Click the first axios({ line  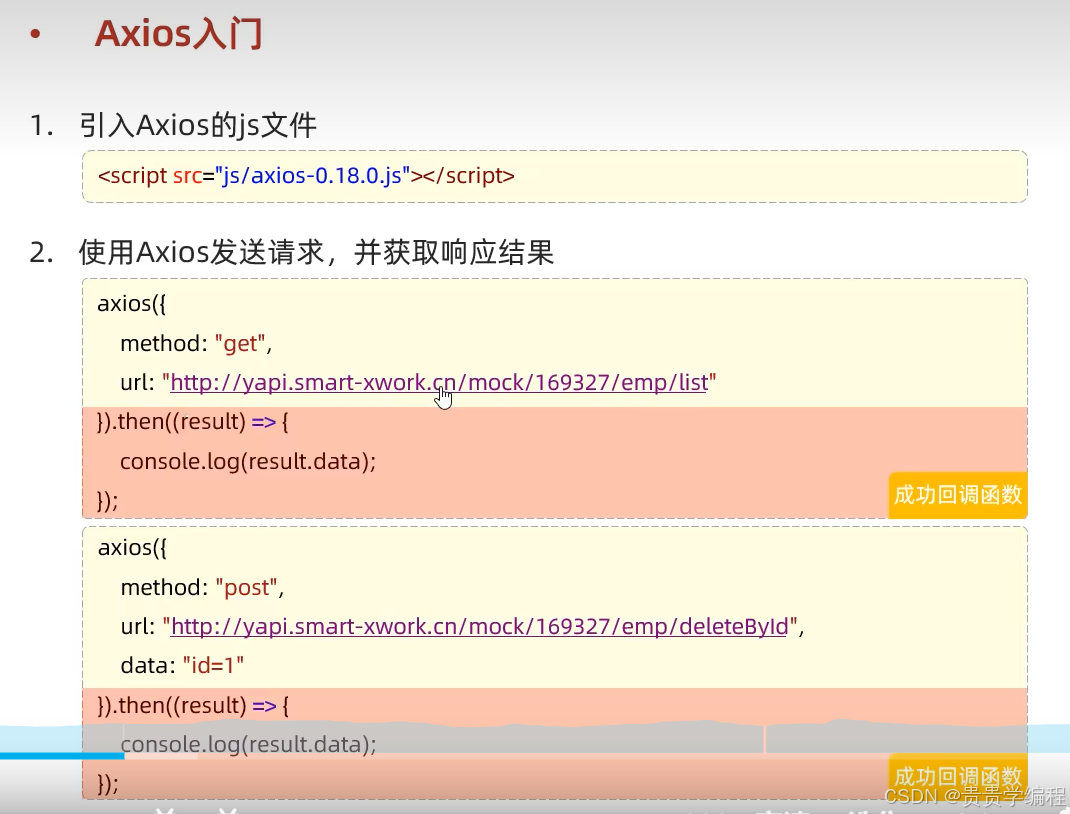tap(131, 304)
